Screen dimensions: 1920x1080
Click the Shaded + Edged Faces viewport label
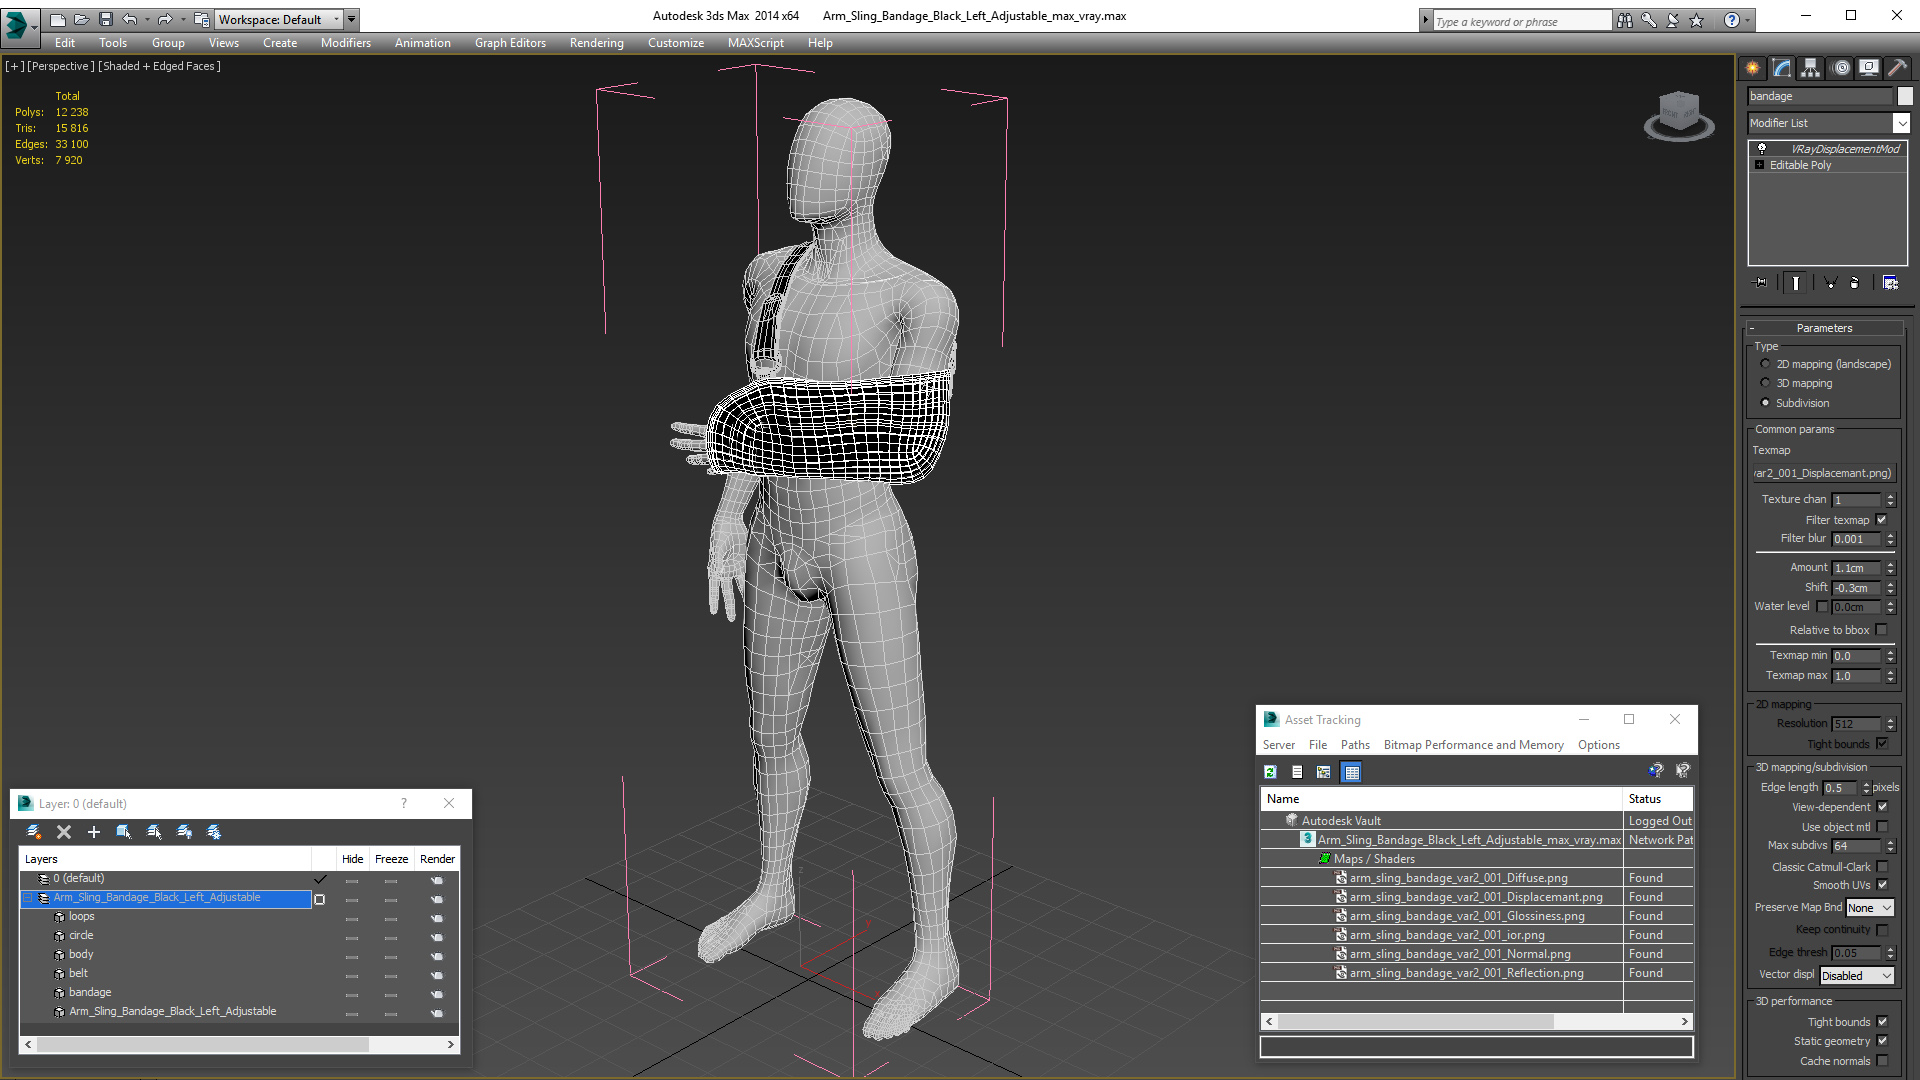tap(160, 66)
